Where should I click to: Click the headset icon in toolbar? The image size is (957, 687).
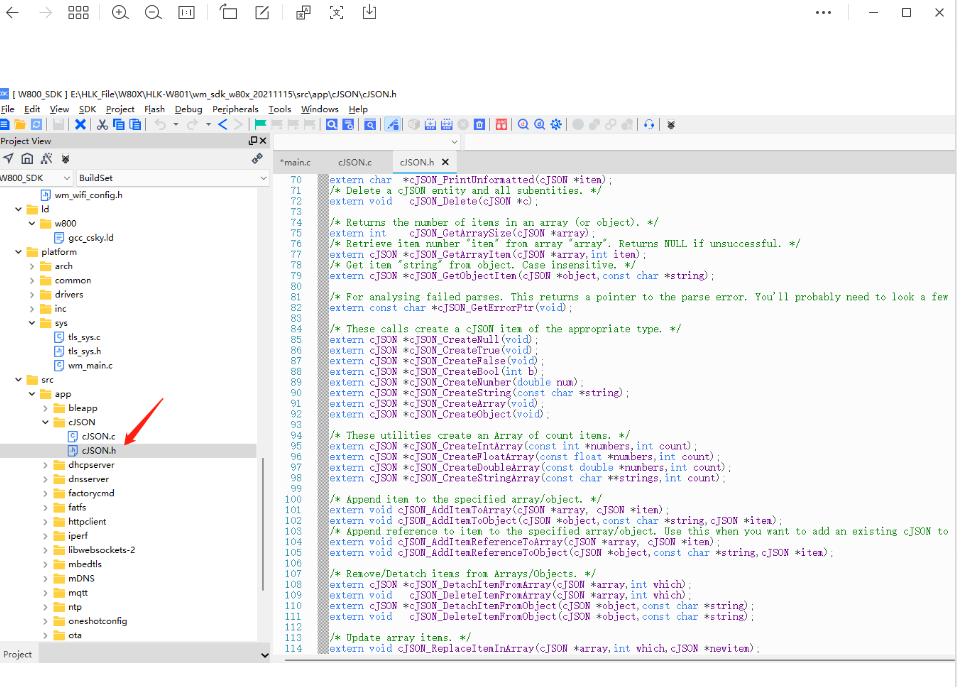pyautogui.click(x=649, y=124)
